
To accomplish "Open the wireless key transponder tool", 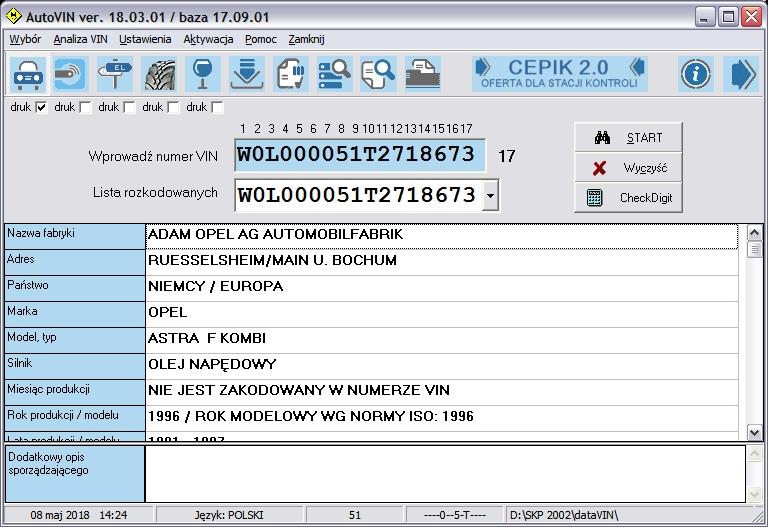I will click(70, 74).
